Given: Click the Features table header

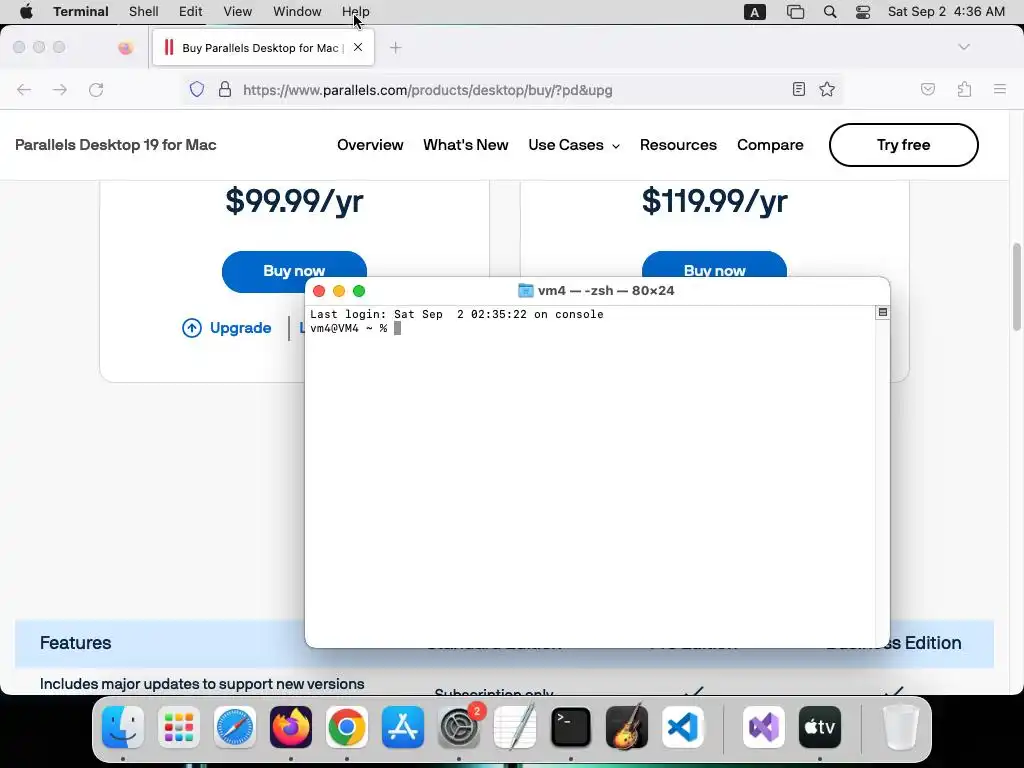Looking at the screenshot, I should tap(75, 643).
